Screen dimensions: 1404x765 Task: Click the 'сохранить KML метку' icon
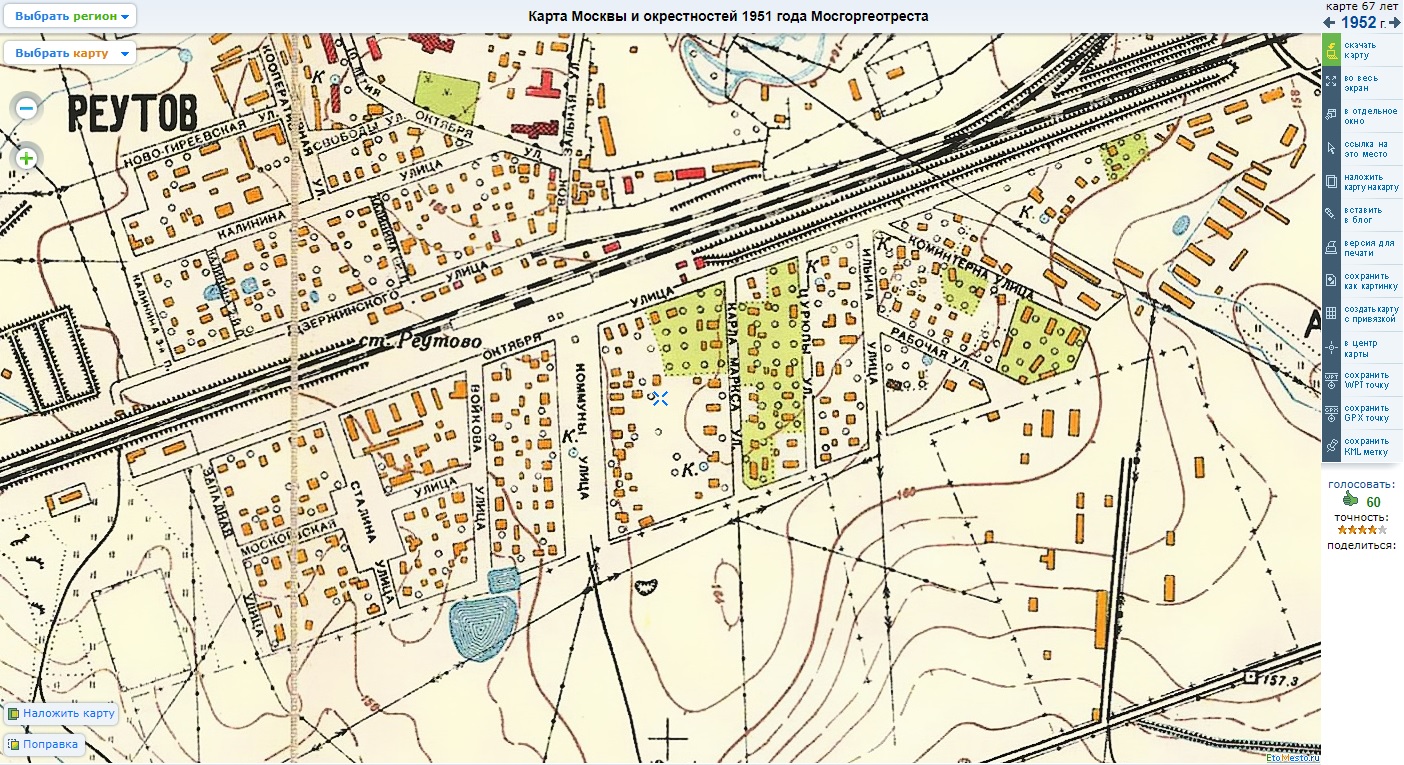point(1331,446)
